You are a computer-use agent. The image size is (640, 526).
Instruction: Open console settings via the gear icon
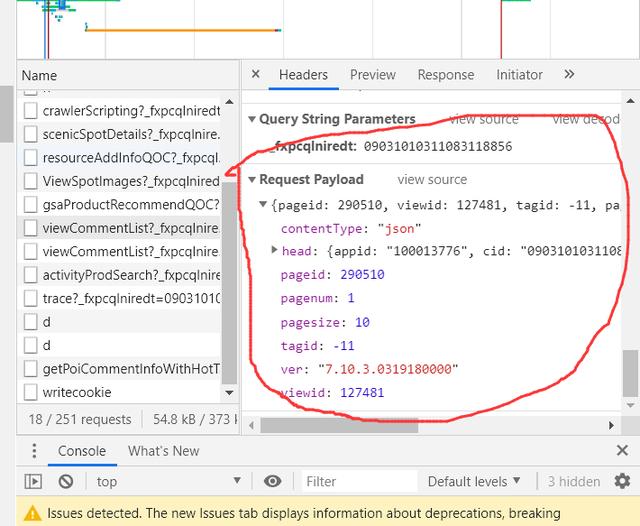[622, 481]
